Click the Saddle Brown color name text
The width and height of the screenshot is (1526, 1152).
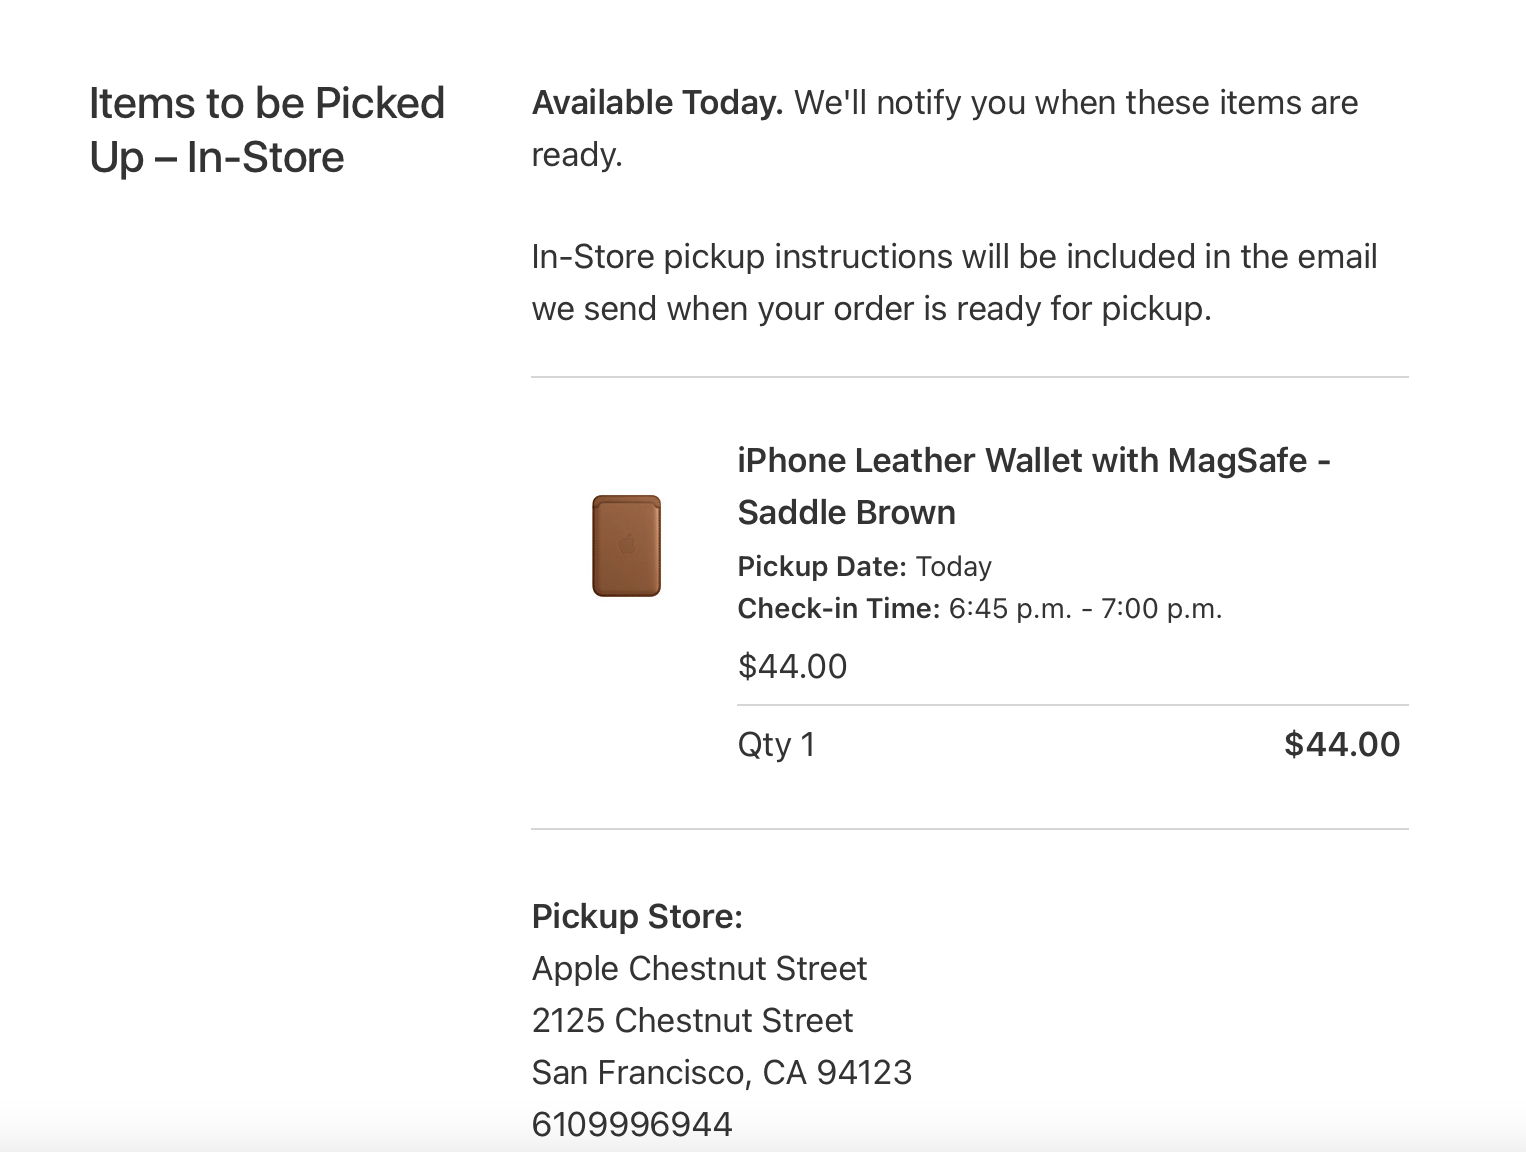(x=846, y=513)
